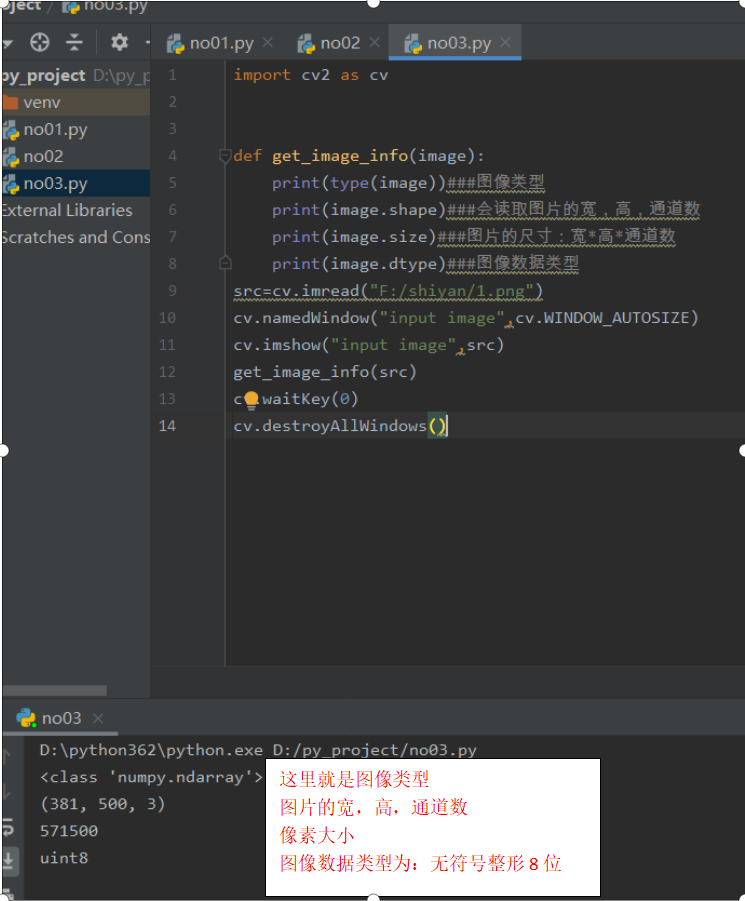745x901 pixels.
Task: Click line number 9 in the gutter
Action: click(172, 291)
